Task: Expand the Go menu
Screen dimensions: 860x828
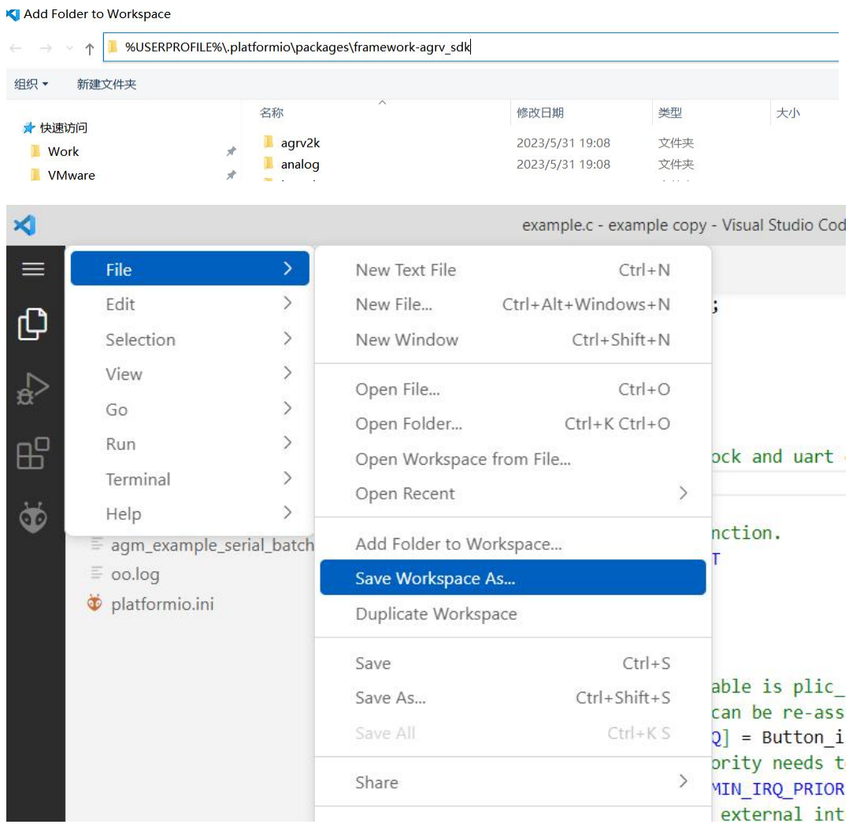Action: tap(190, 409)
